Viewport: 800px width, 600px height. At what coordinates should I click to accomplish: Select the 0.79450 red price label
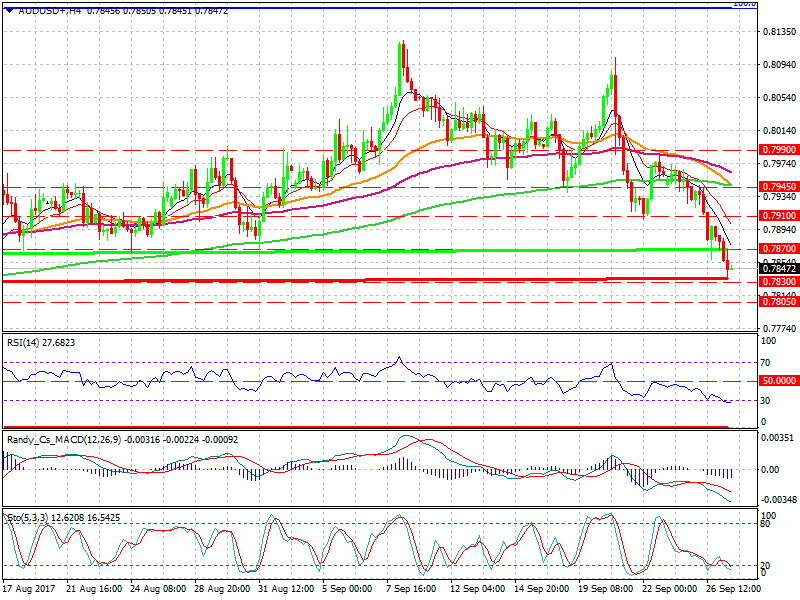coord(776,186)
